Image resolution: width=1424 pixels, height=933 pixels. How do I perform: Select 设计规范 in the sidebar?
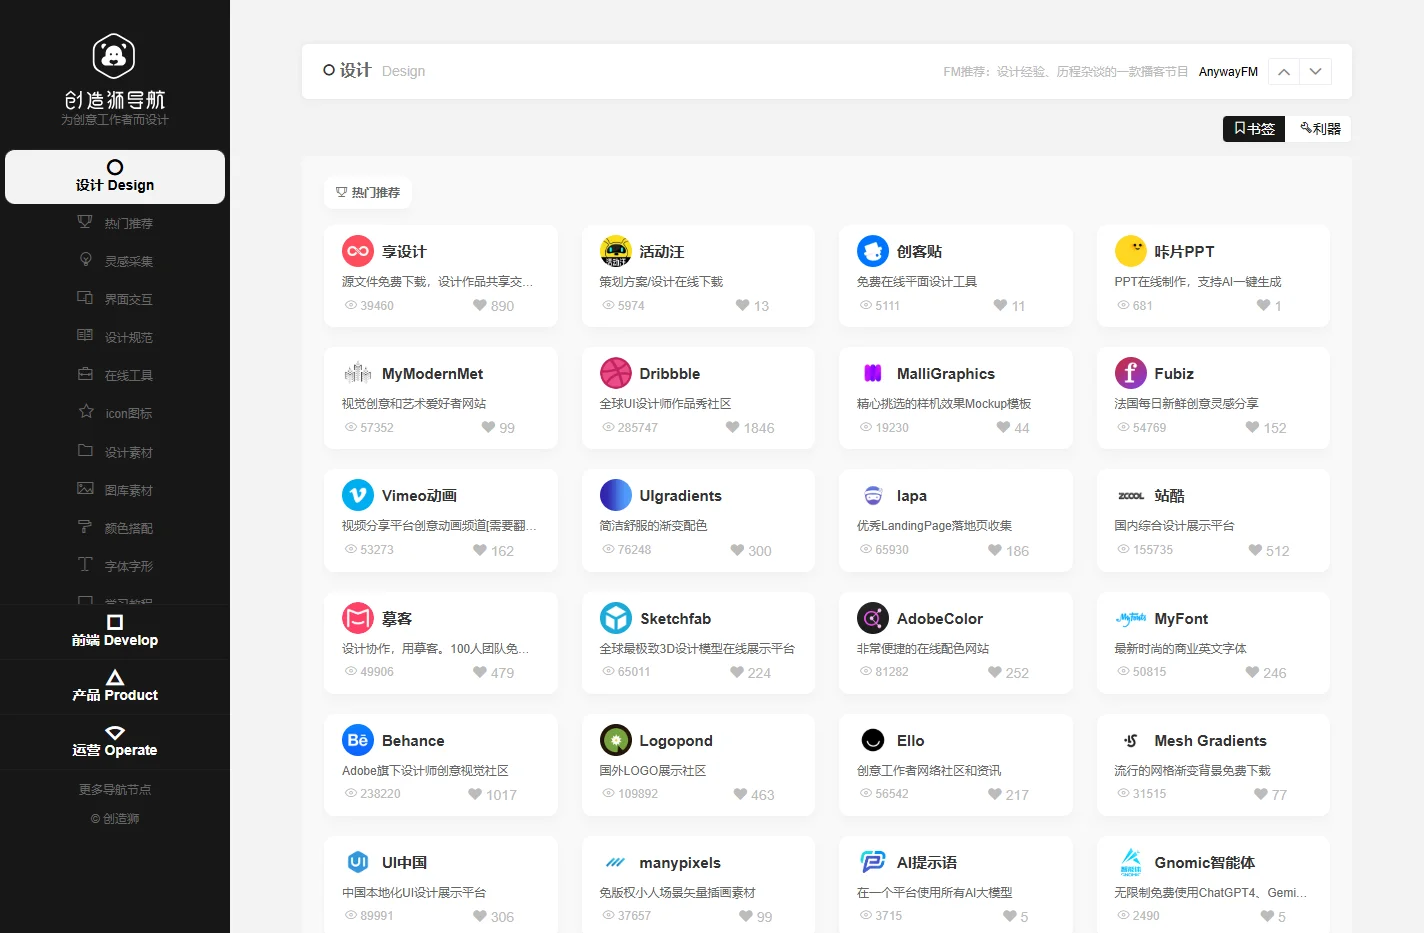point(115,337)
